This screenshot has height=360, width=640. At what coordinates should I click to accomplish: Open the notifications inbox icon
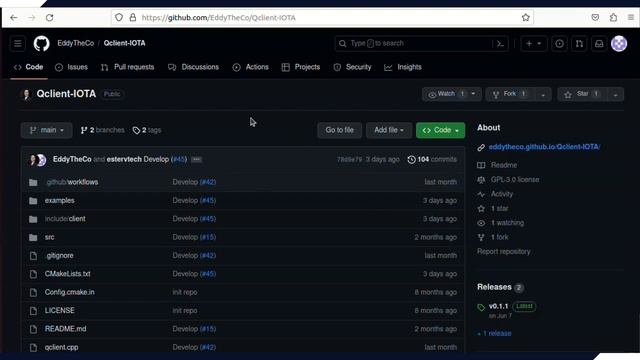coord(599,44)
